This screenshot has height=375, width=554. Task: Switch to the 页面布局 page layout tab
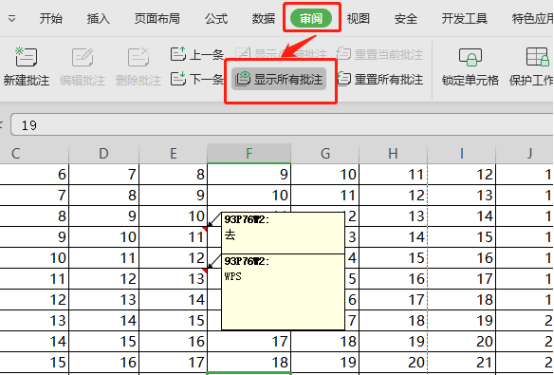pos(157,18)
